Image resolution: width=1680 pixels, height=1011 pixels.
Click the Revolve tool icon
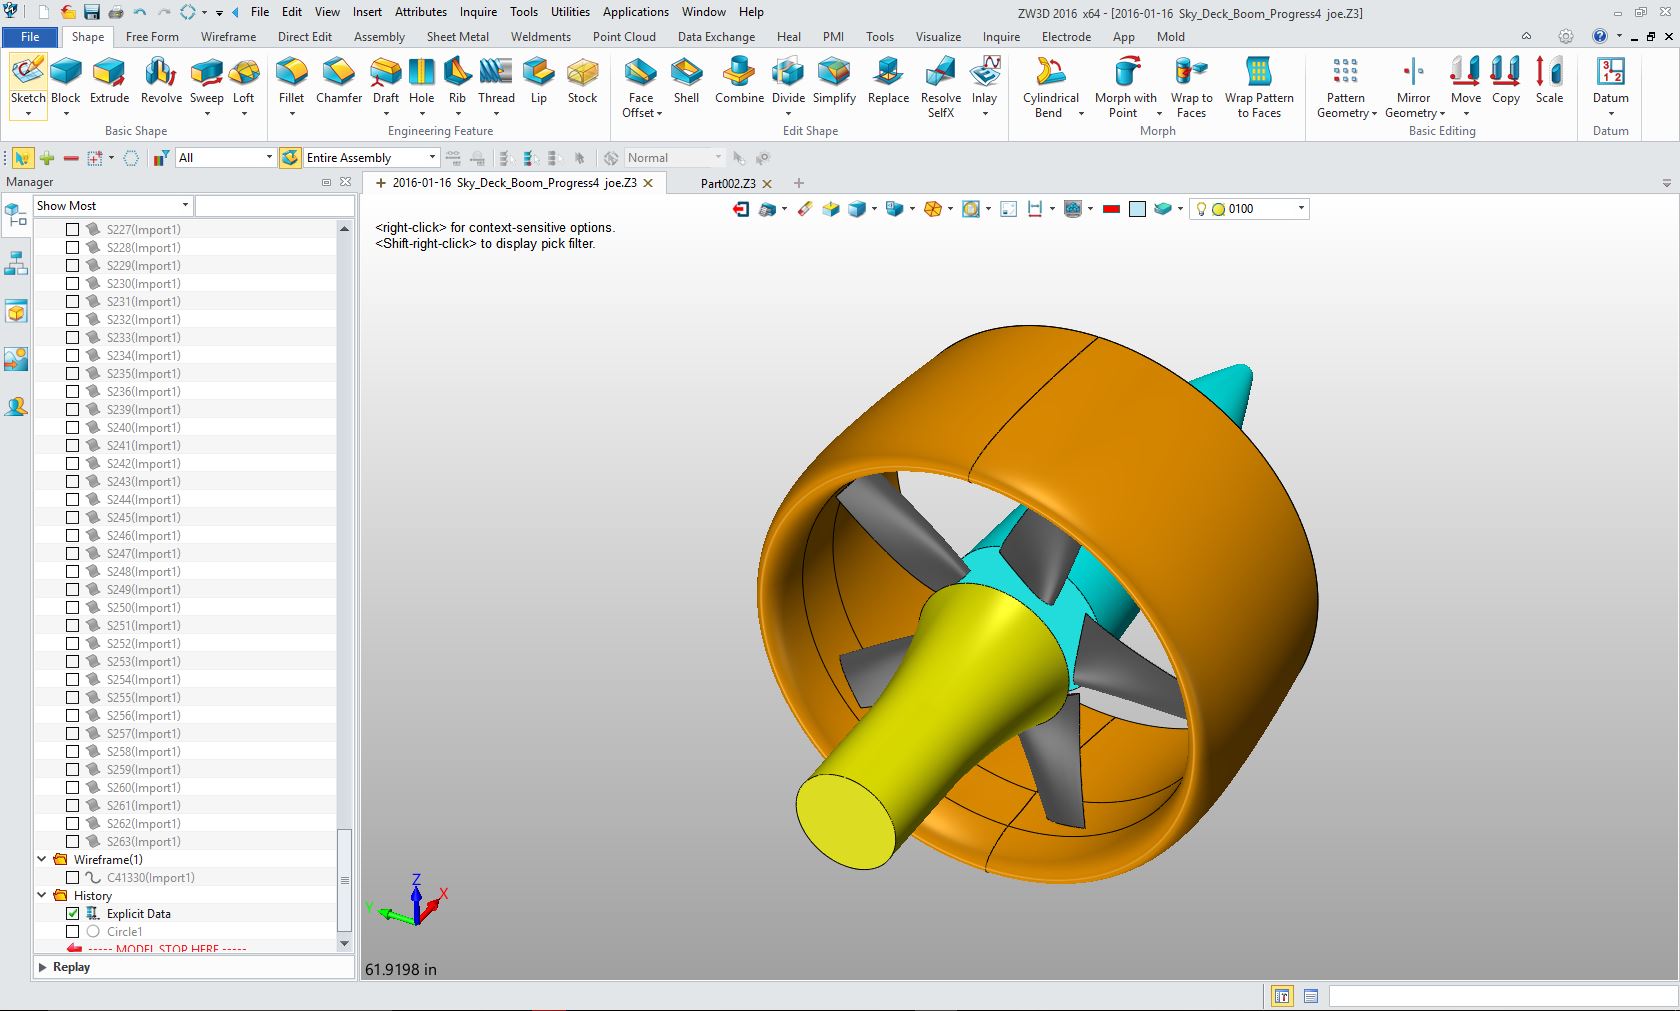[x=160, y=72]
